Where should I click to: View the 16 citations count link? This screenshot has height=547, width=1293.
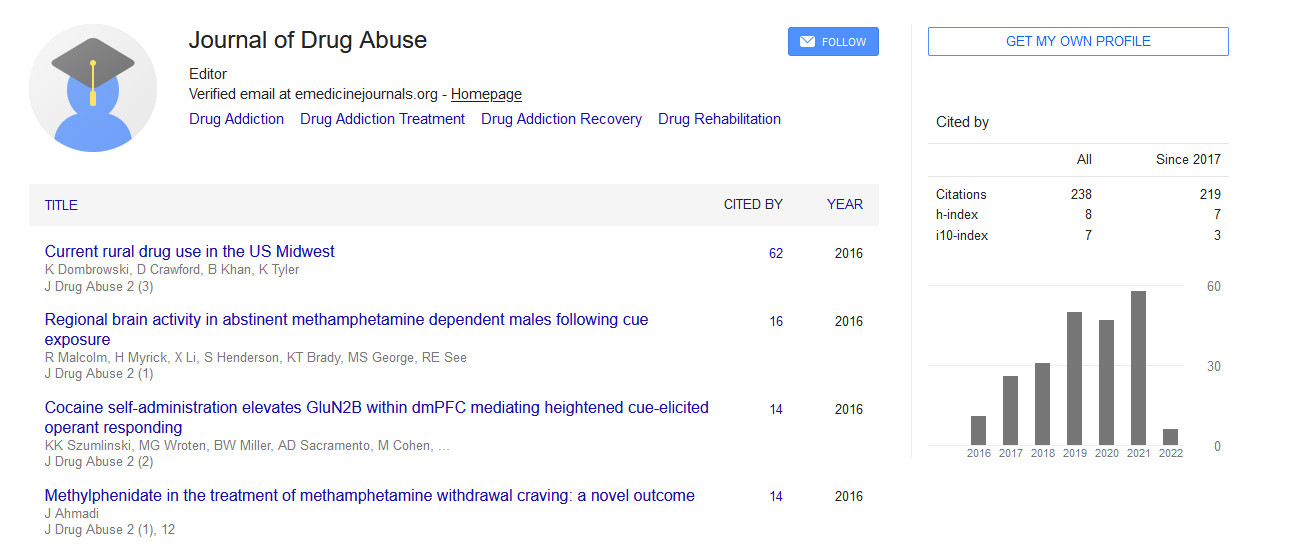point(776,322)
